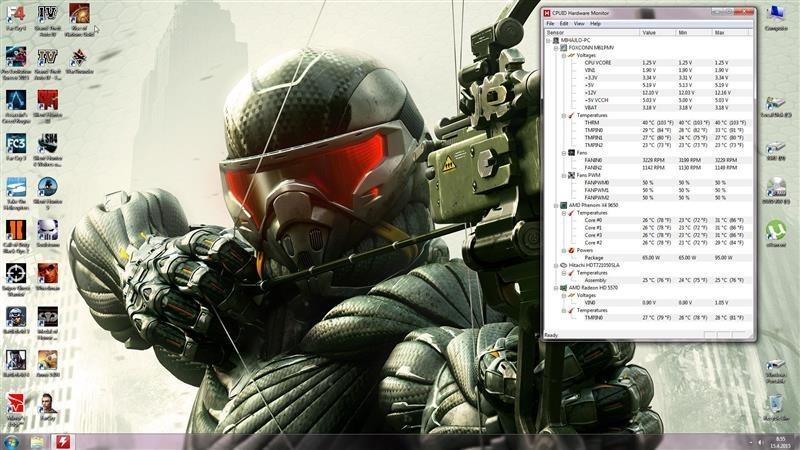Screen dimensions: 800x450
Task: Select the Pro Evolution Soccer 2013 shortcut
Action: [16, 57]
